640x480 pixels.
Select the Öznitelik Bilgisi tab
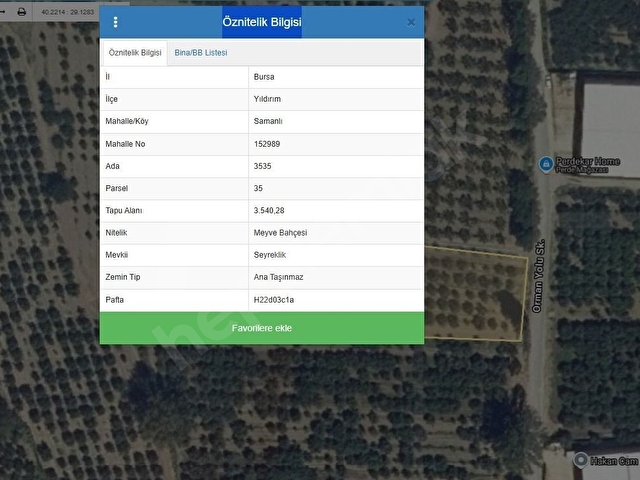click(x=135, y=53)
